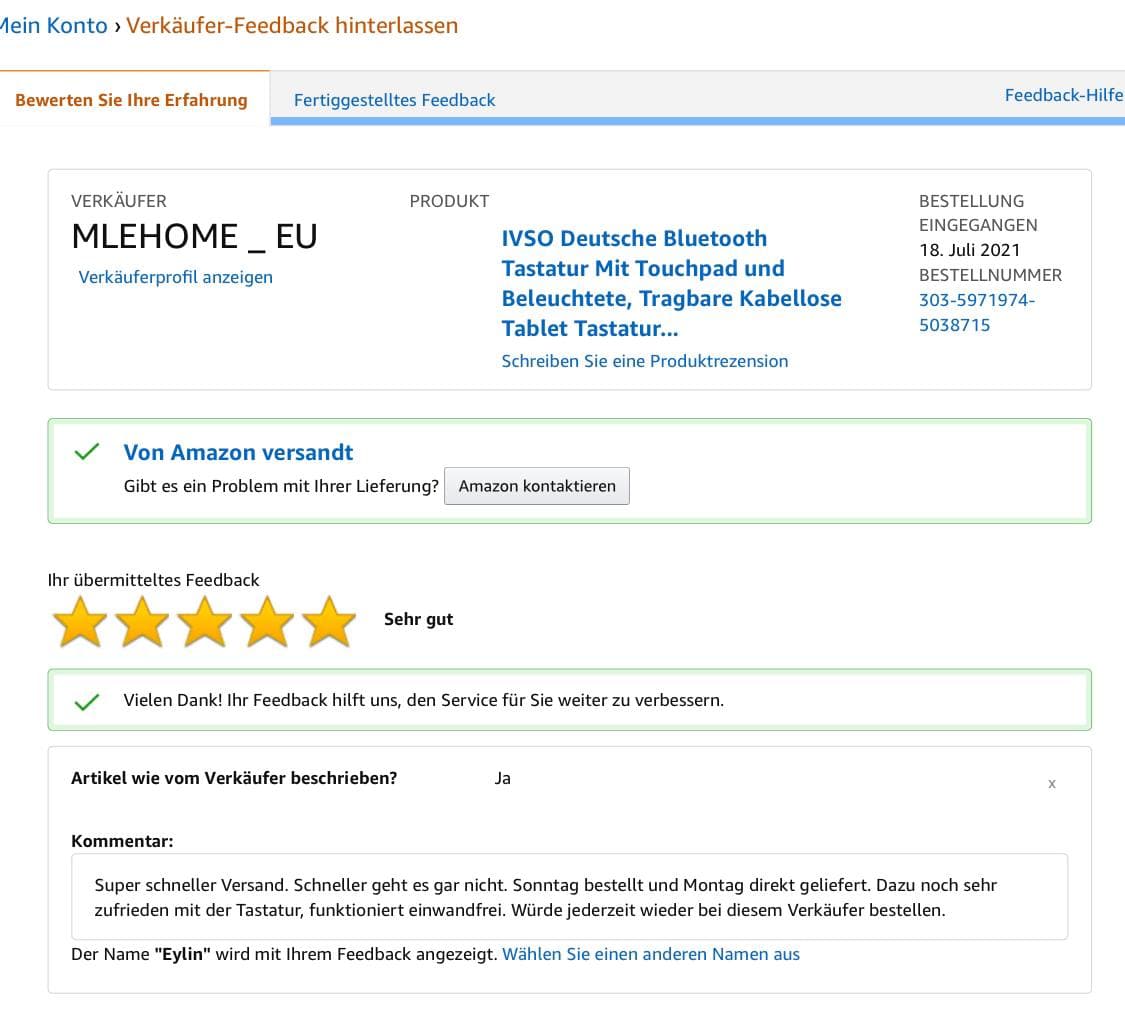Click the Von Amazon versandt heading

(x=238, y=452)
